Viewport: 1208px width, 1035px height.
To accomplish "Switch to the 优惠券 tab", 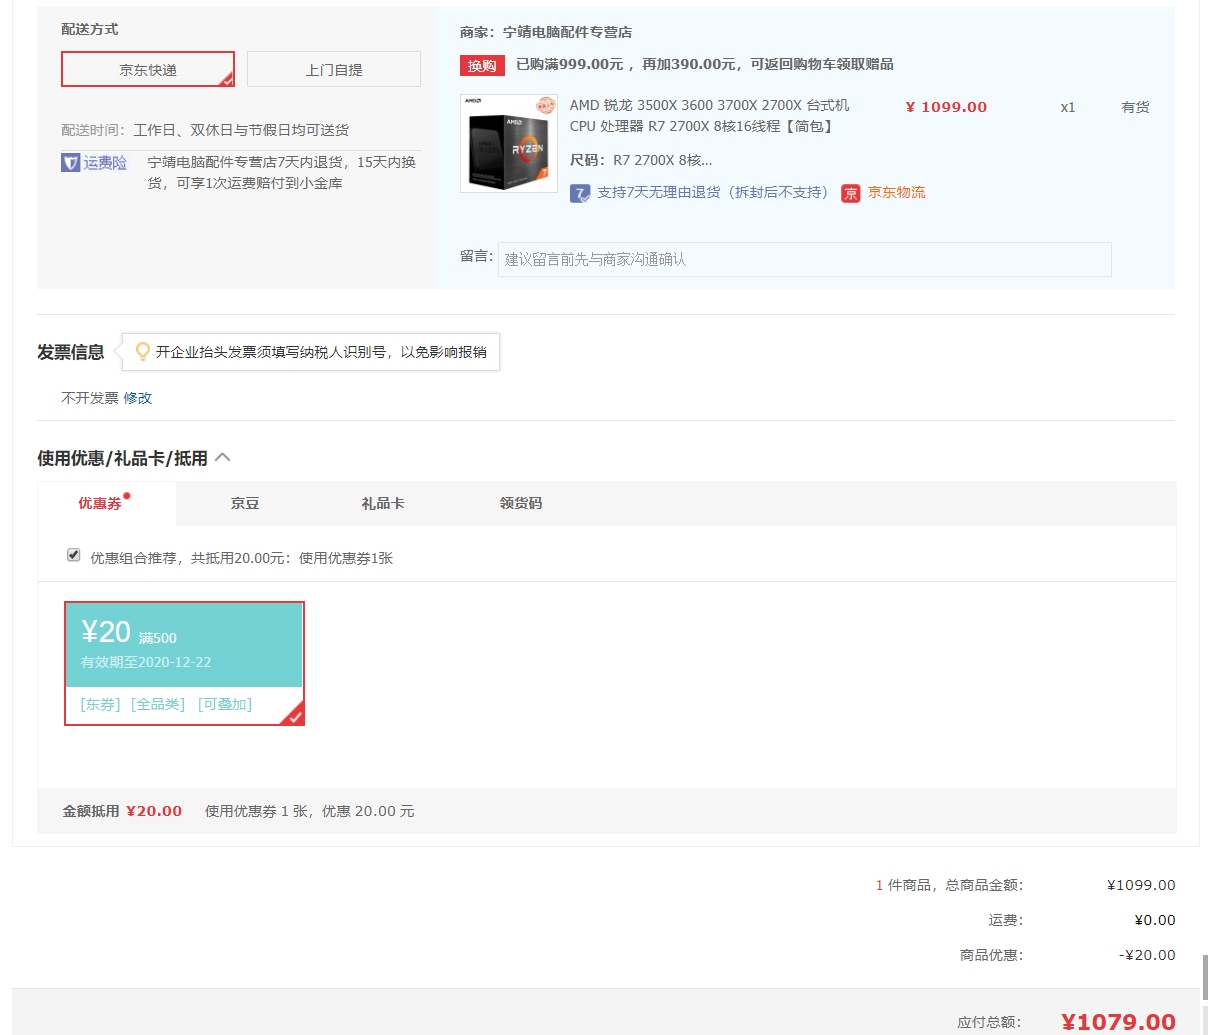I will point(107,503).
